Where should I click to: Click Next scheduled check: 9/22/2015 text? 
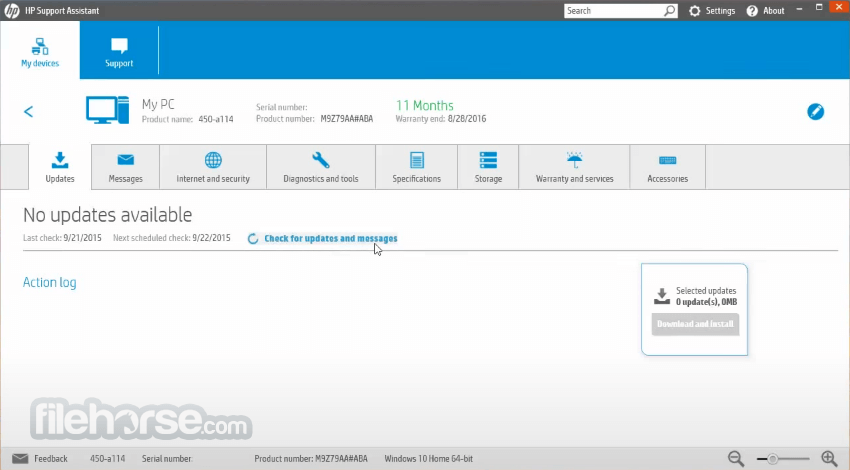pos(172,238)
